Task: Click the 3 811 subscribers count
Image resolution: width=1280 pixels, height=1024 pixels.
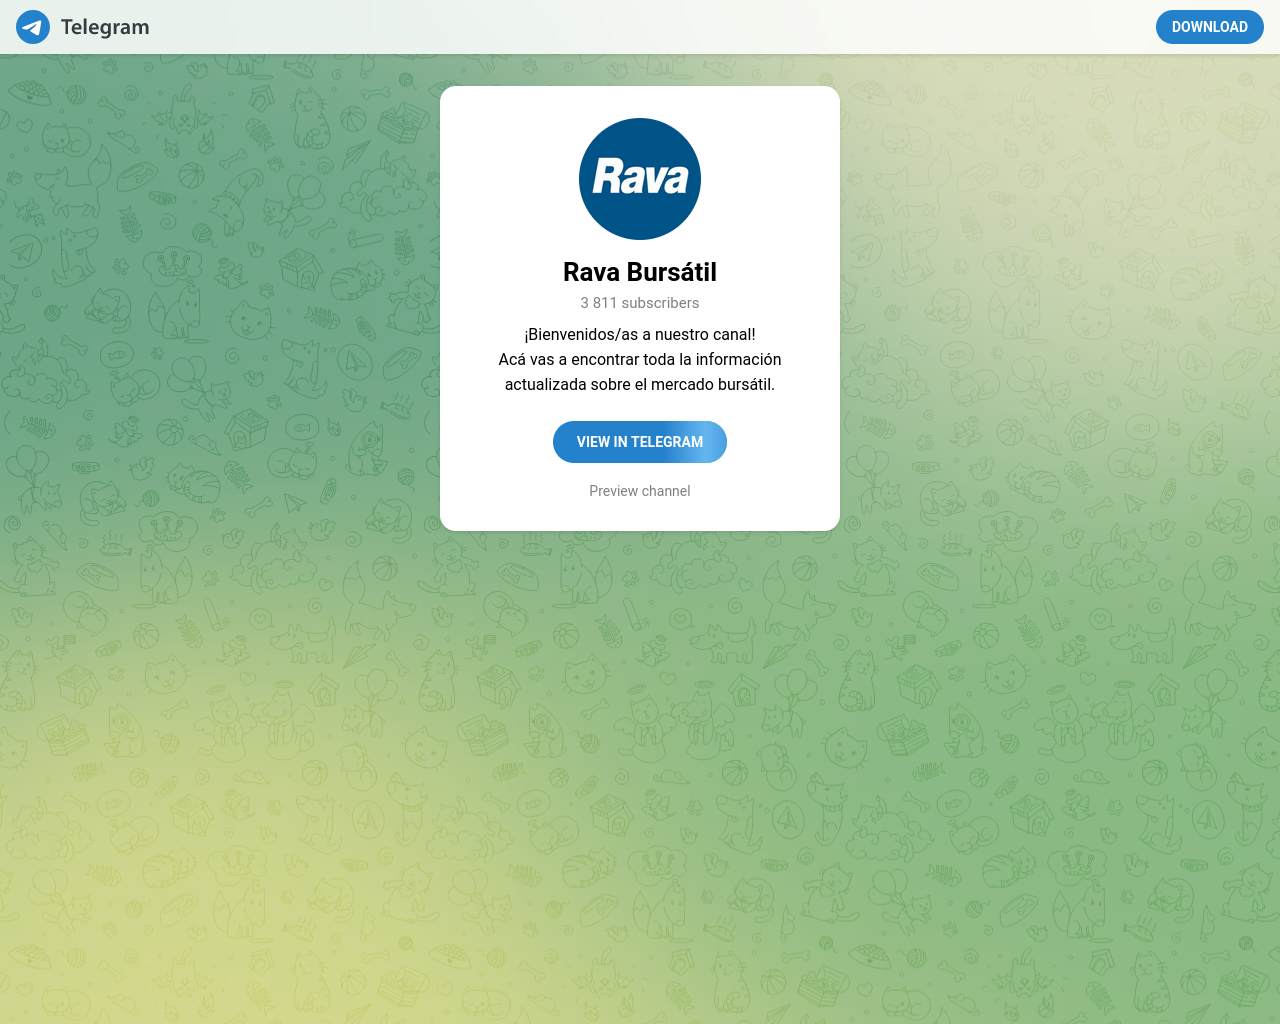Action: [x=640, y=303]
